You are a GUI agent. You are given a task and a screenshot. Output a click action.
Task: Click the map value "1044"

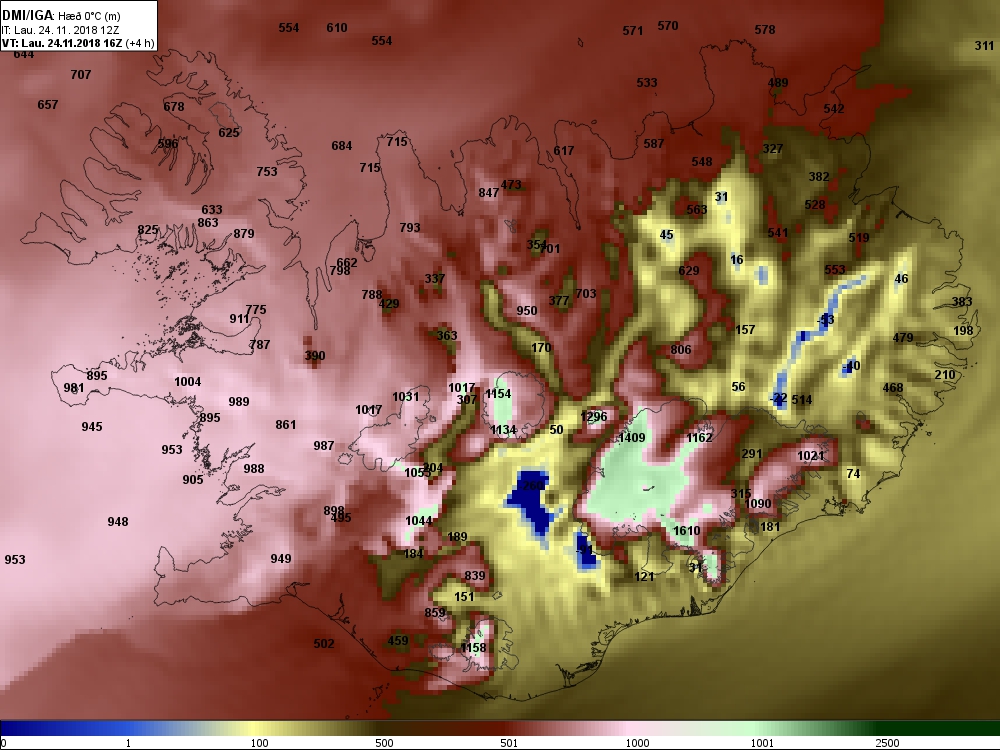click(x=419, y=520)
